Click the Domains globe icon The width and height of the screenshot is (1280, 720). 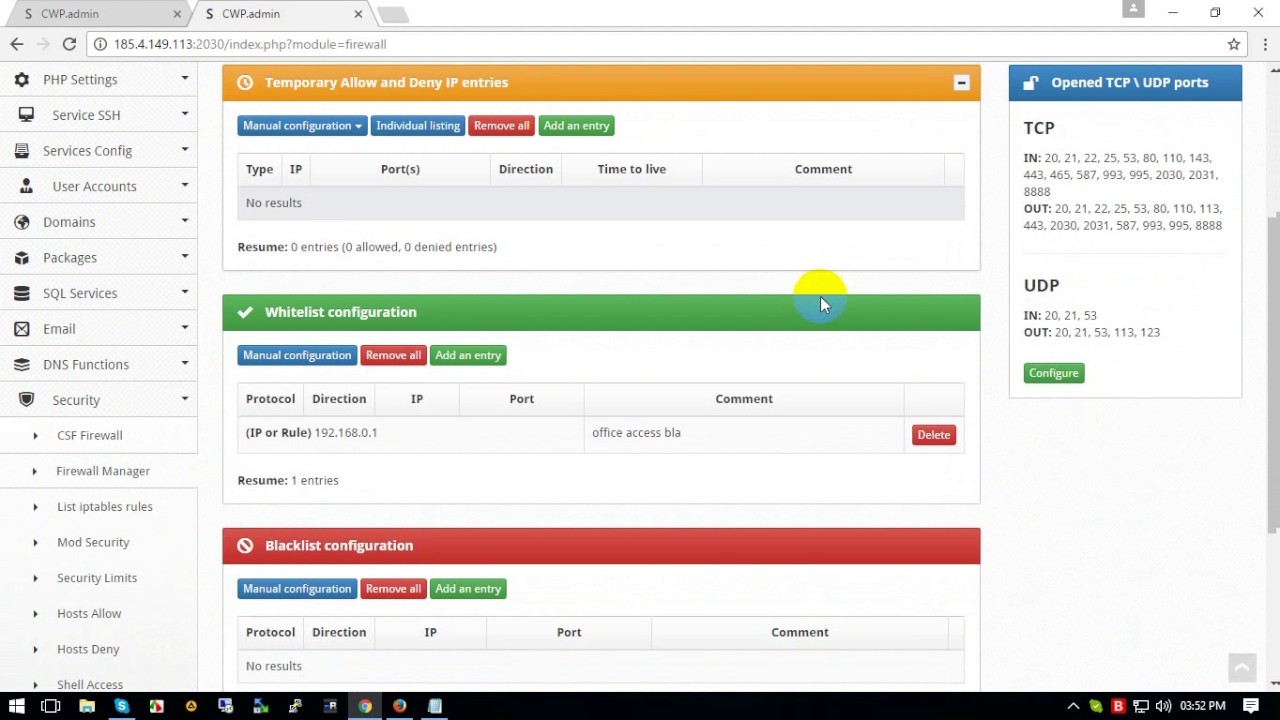[x=22, y=222]
